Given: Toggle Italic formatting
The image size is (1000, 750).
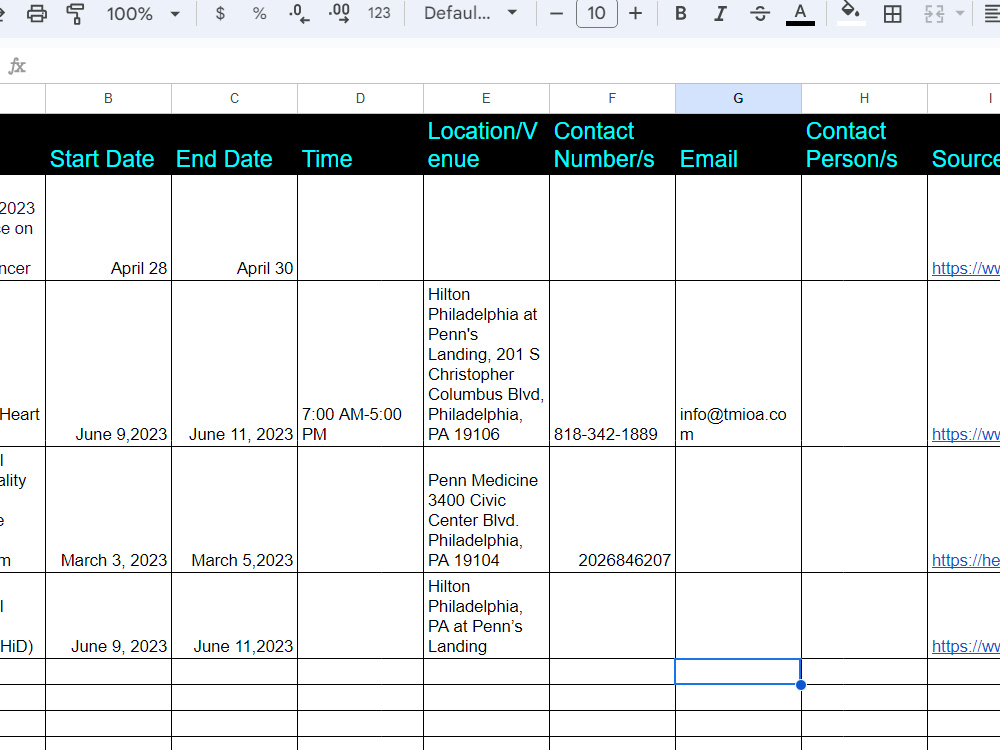Looking at the screenshot, I should pos(720,13).
